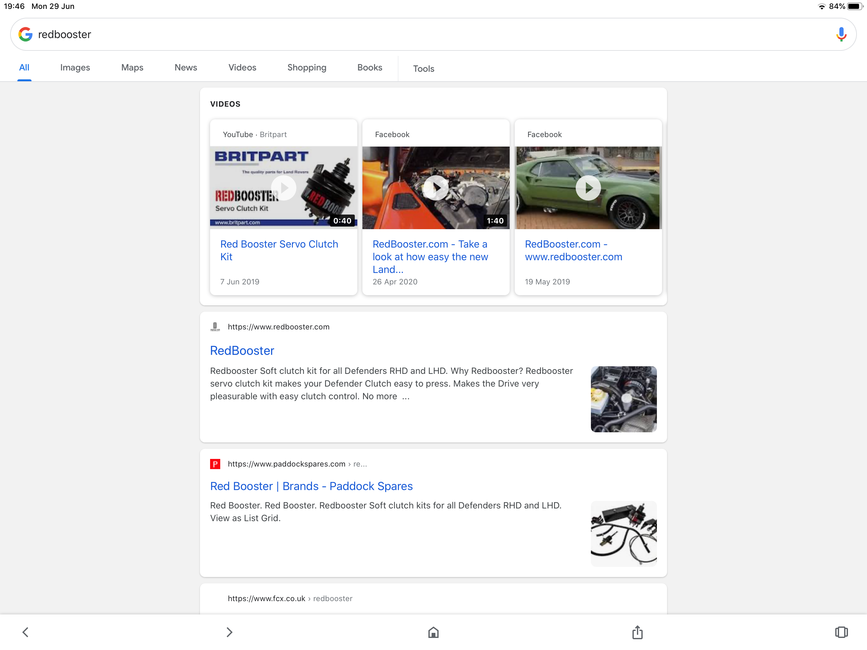Click the 1:40 video duration badge

click(x=495, y=221)
